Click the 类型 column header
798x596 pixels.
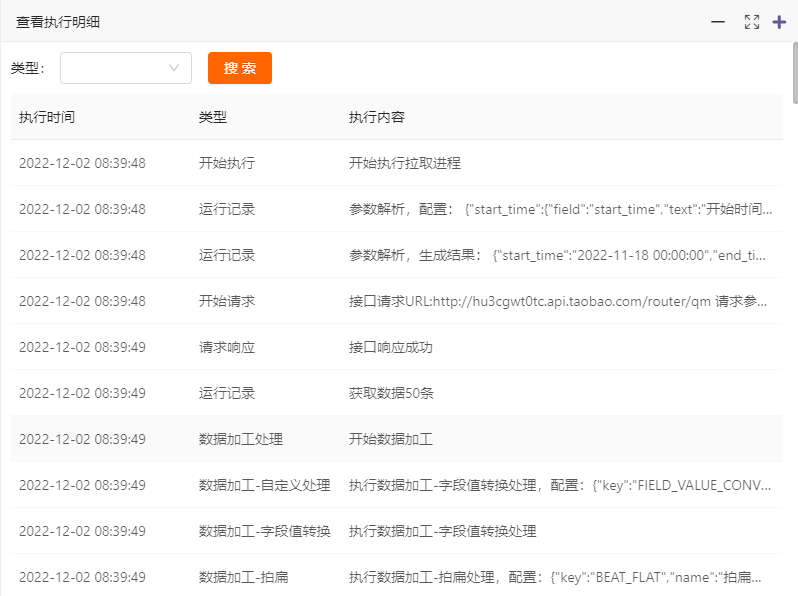point(213,117)
